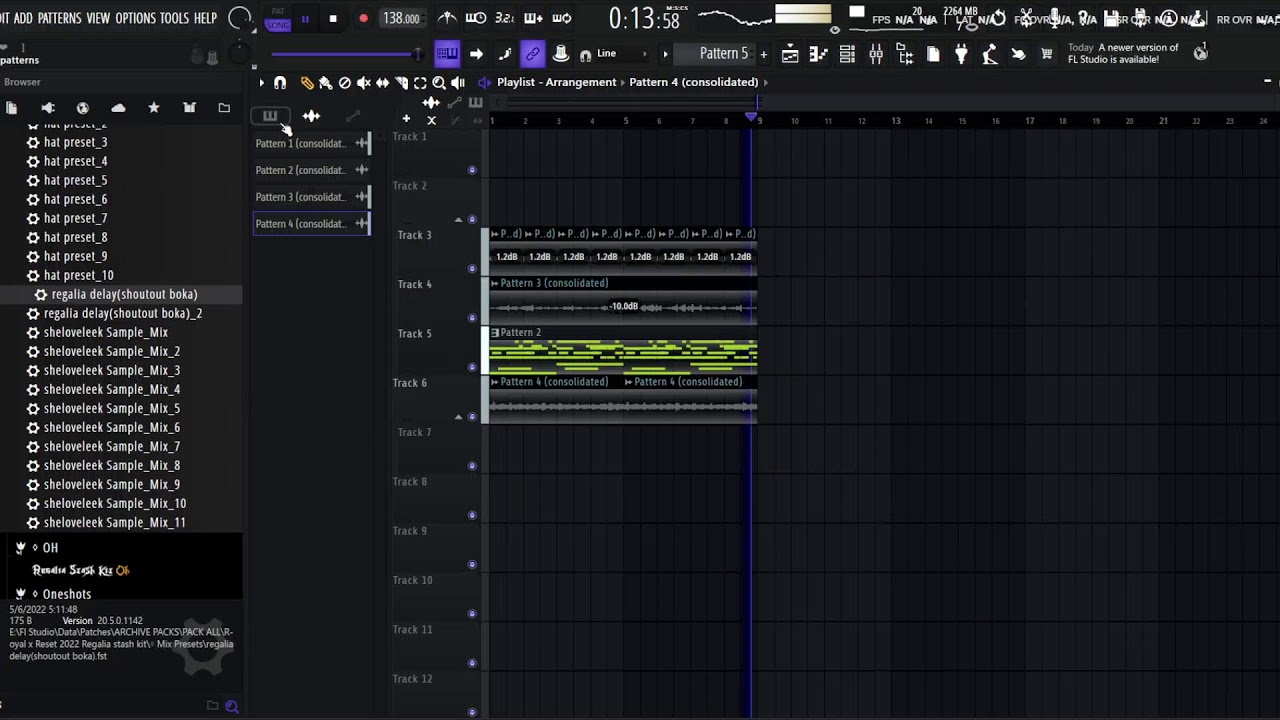Select the zoom magnifier tool
Screen dimensions: 1280x720
tap(439, 83)
